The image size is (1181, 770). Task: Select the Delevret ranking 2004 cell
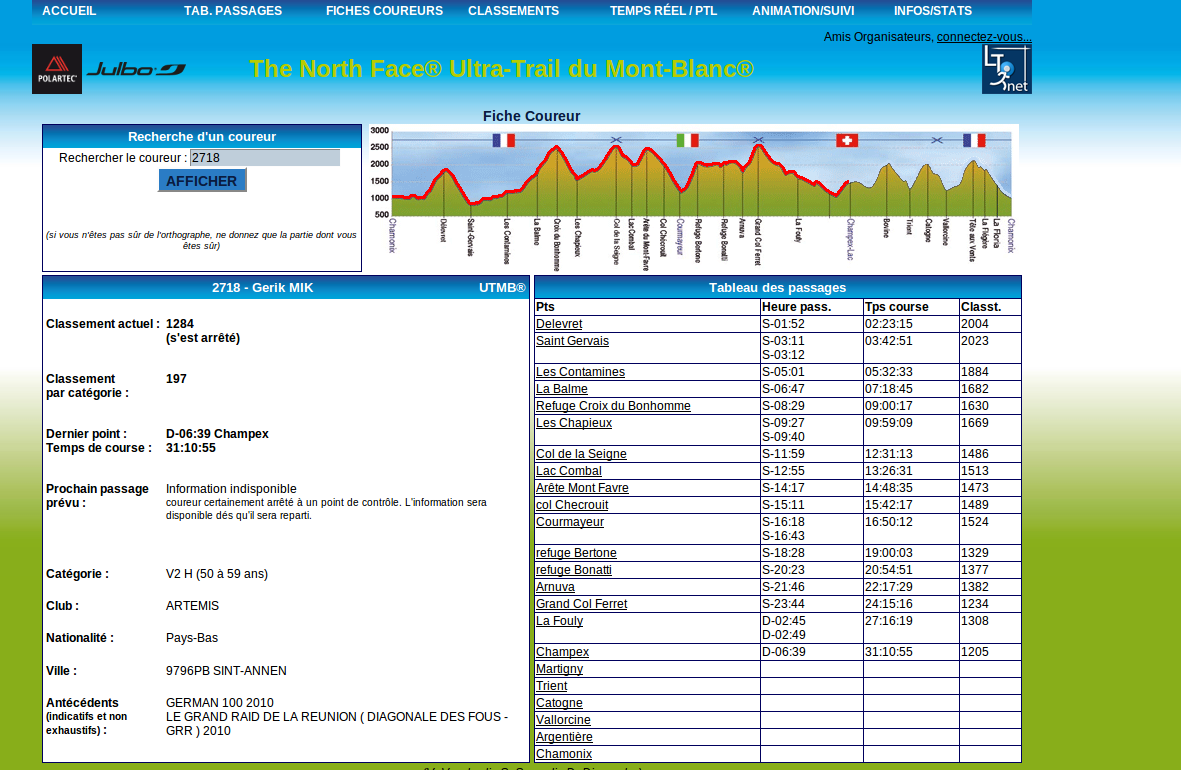pos(990,324)
